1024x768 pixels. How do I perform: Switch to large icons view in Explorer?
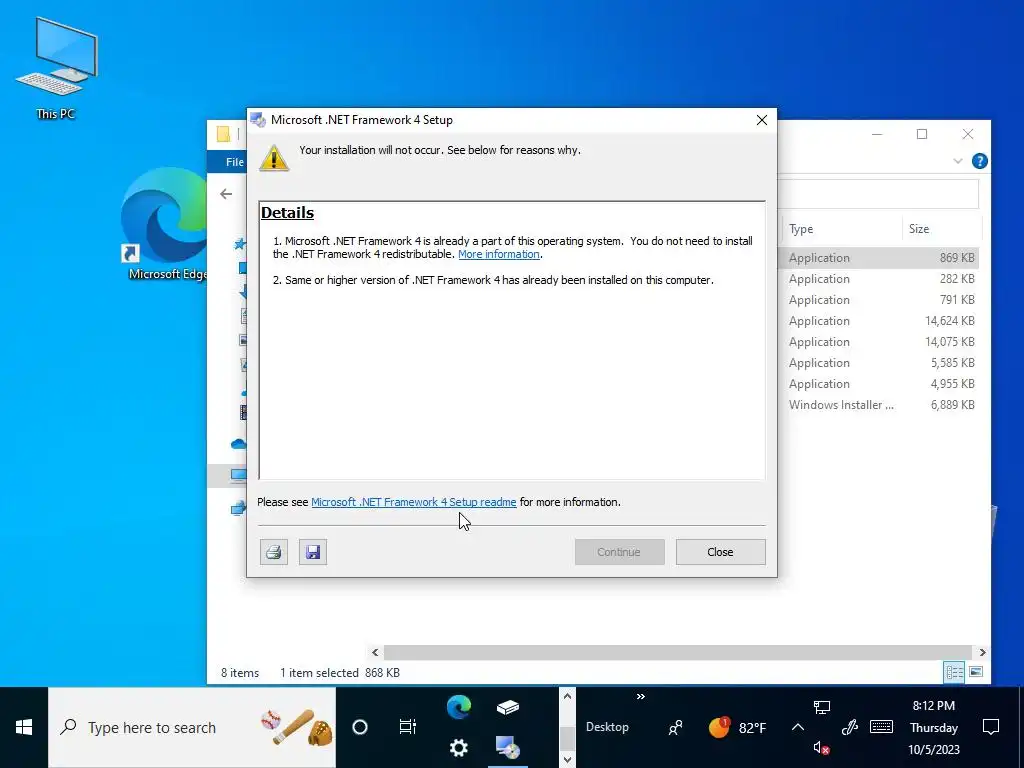[x=976, y=672]
